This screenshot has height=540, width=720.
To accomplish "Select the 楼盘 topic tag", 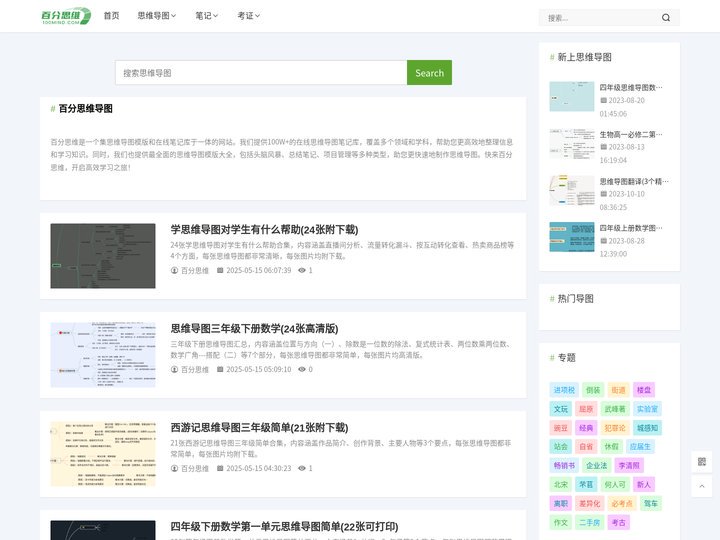I will (x=644, y=390).
